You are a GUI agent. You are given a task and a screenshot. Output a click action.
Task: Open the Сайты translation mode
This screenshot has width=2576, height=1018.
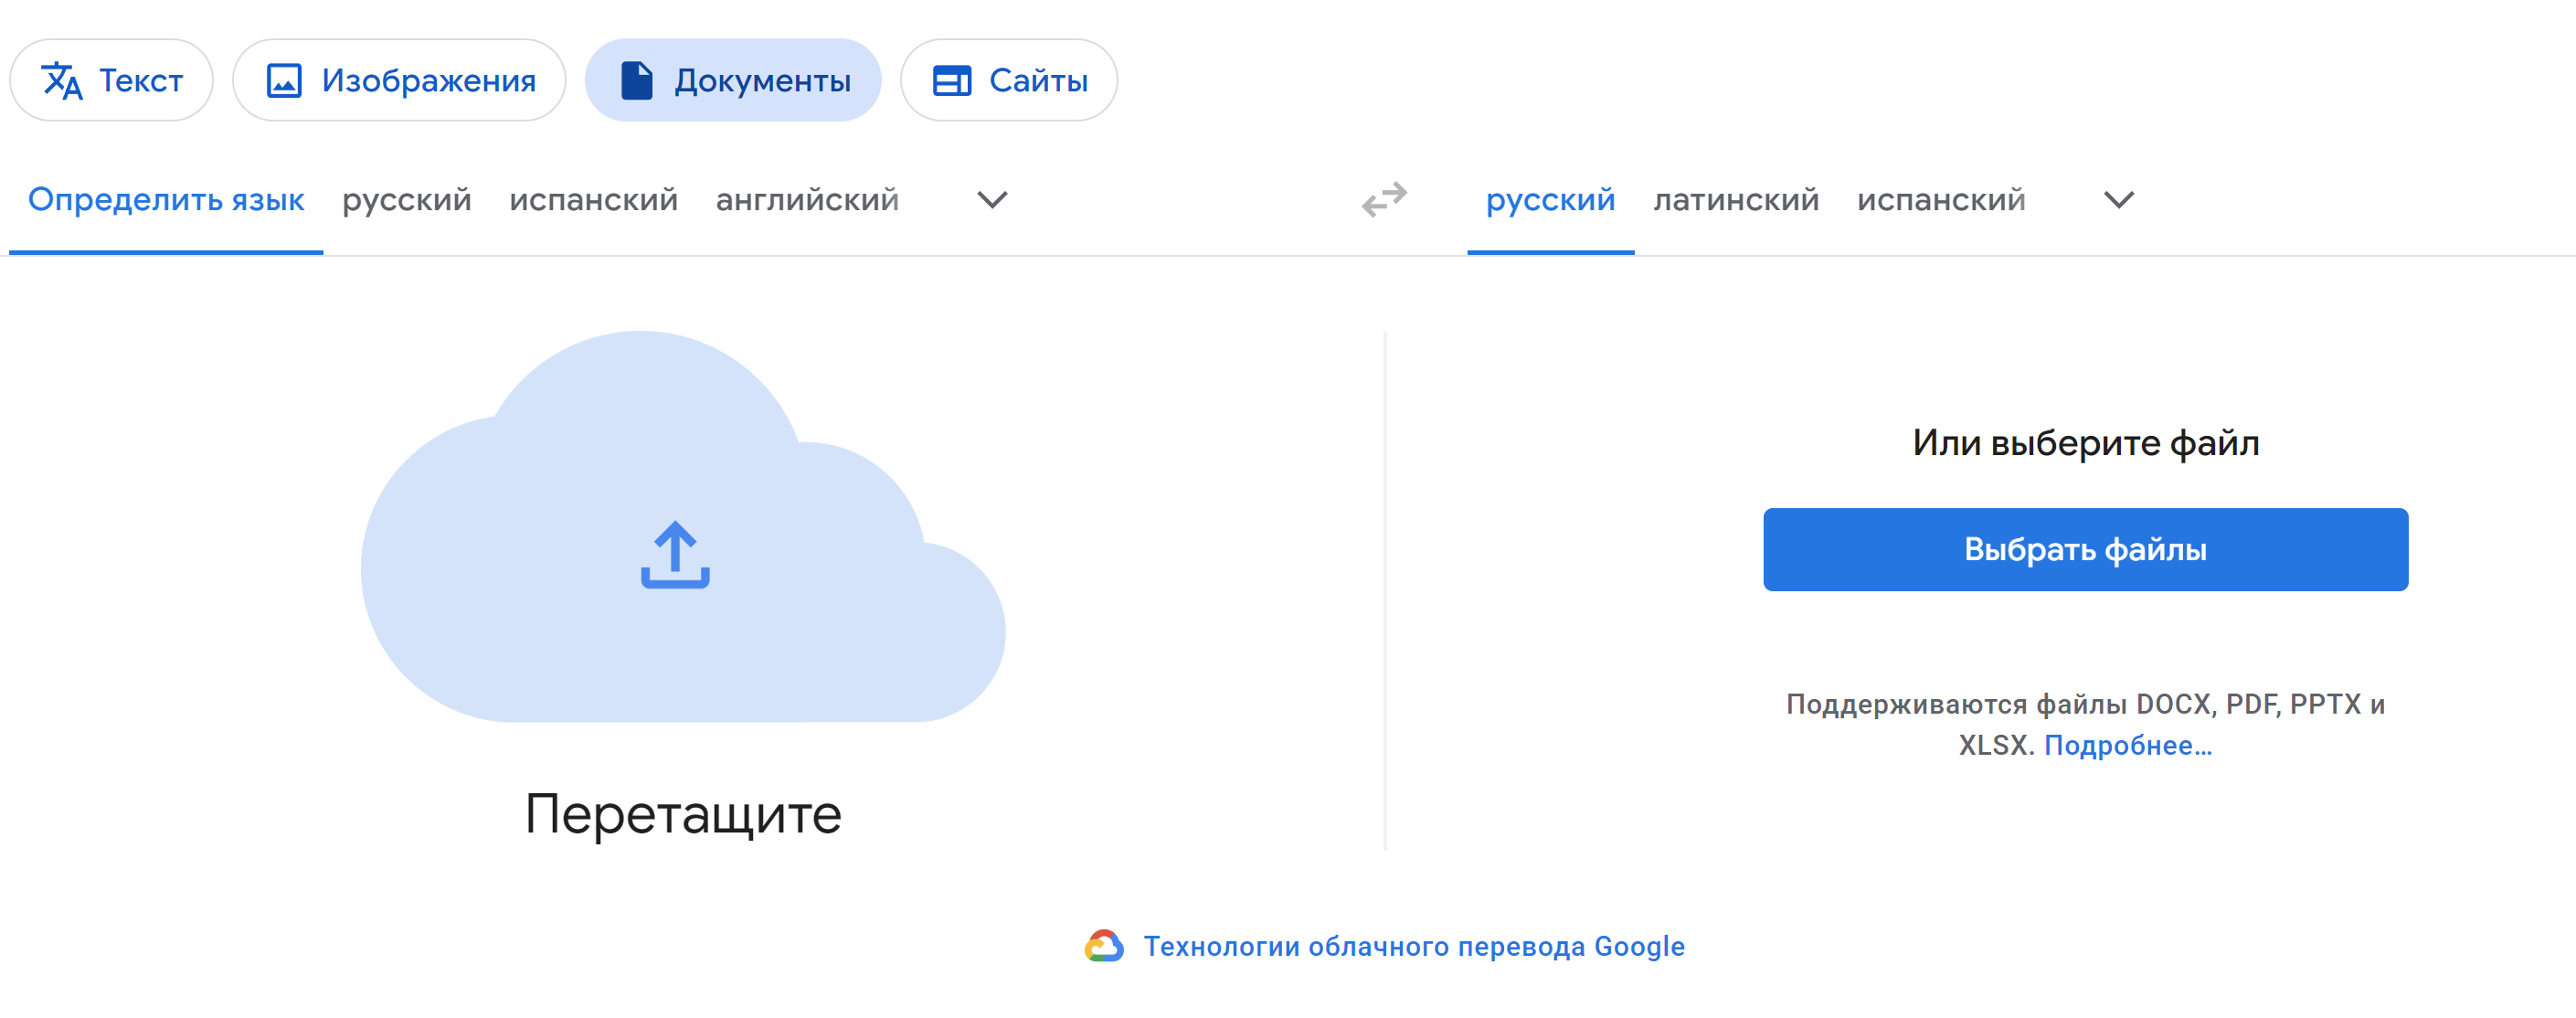point(1008,81)
